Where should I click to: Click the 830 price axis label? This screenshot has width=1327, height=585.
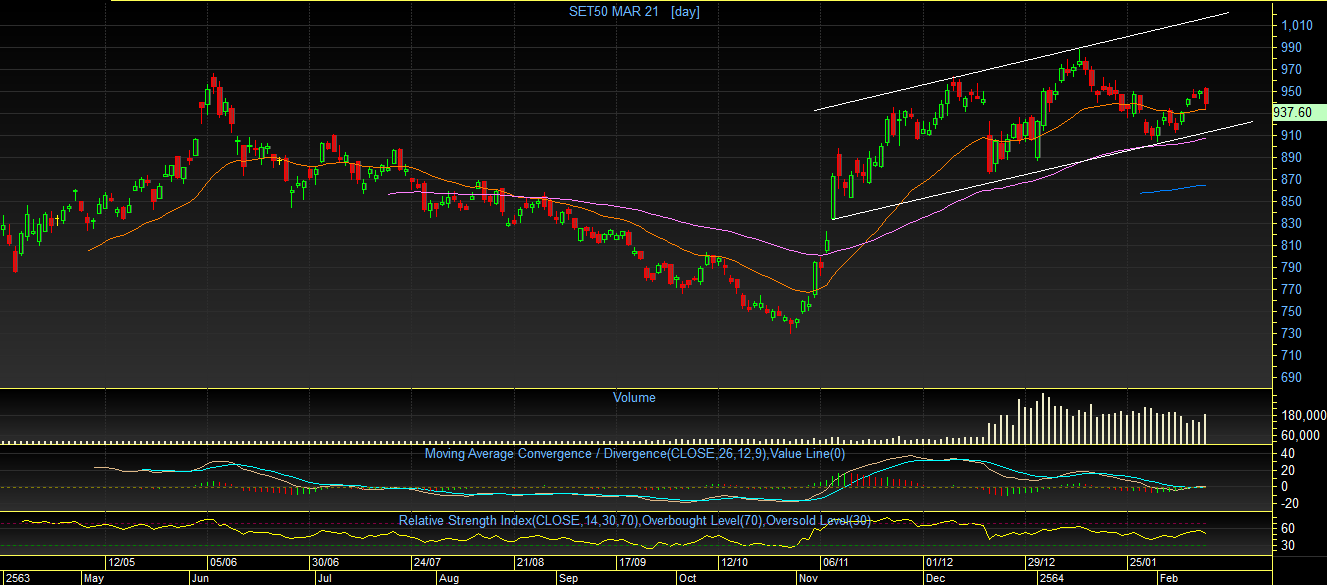[1291, 223]
